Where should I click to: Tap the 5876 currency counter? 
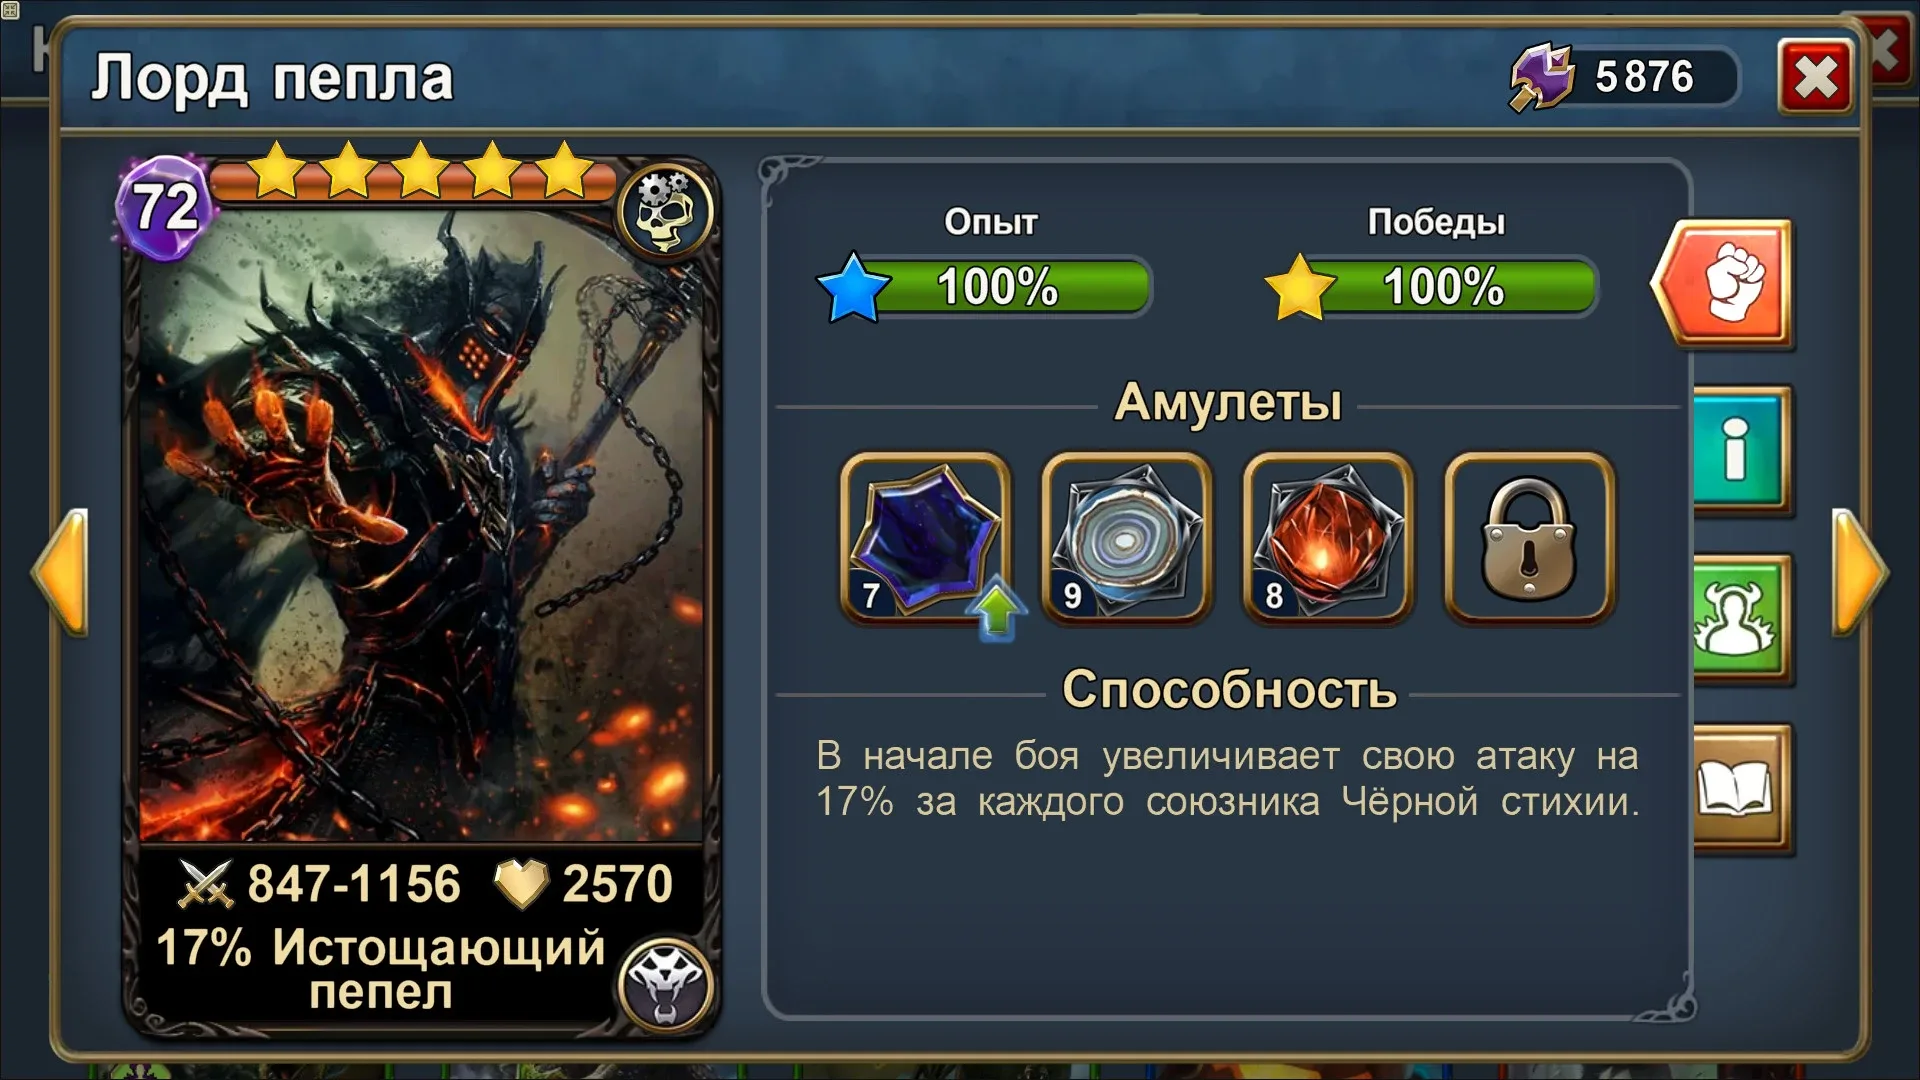tap(1645, 77)
